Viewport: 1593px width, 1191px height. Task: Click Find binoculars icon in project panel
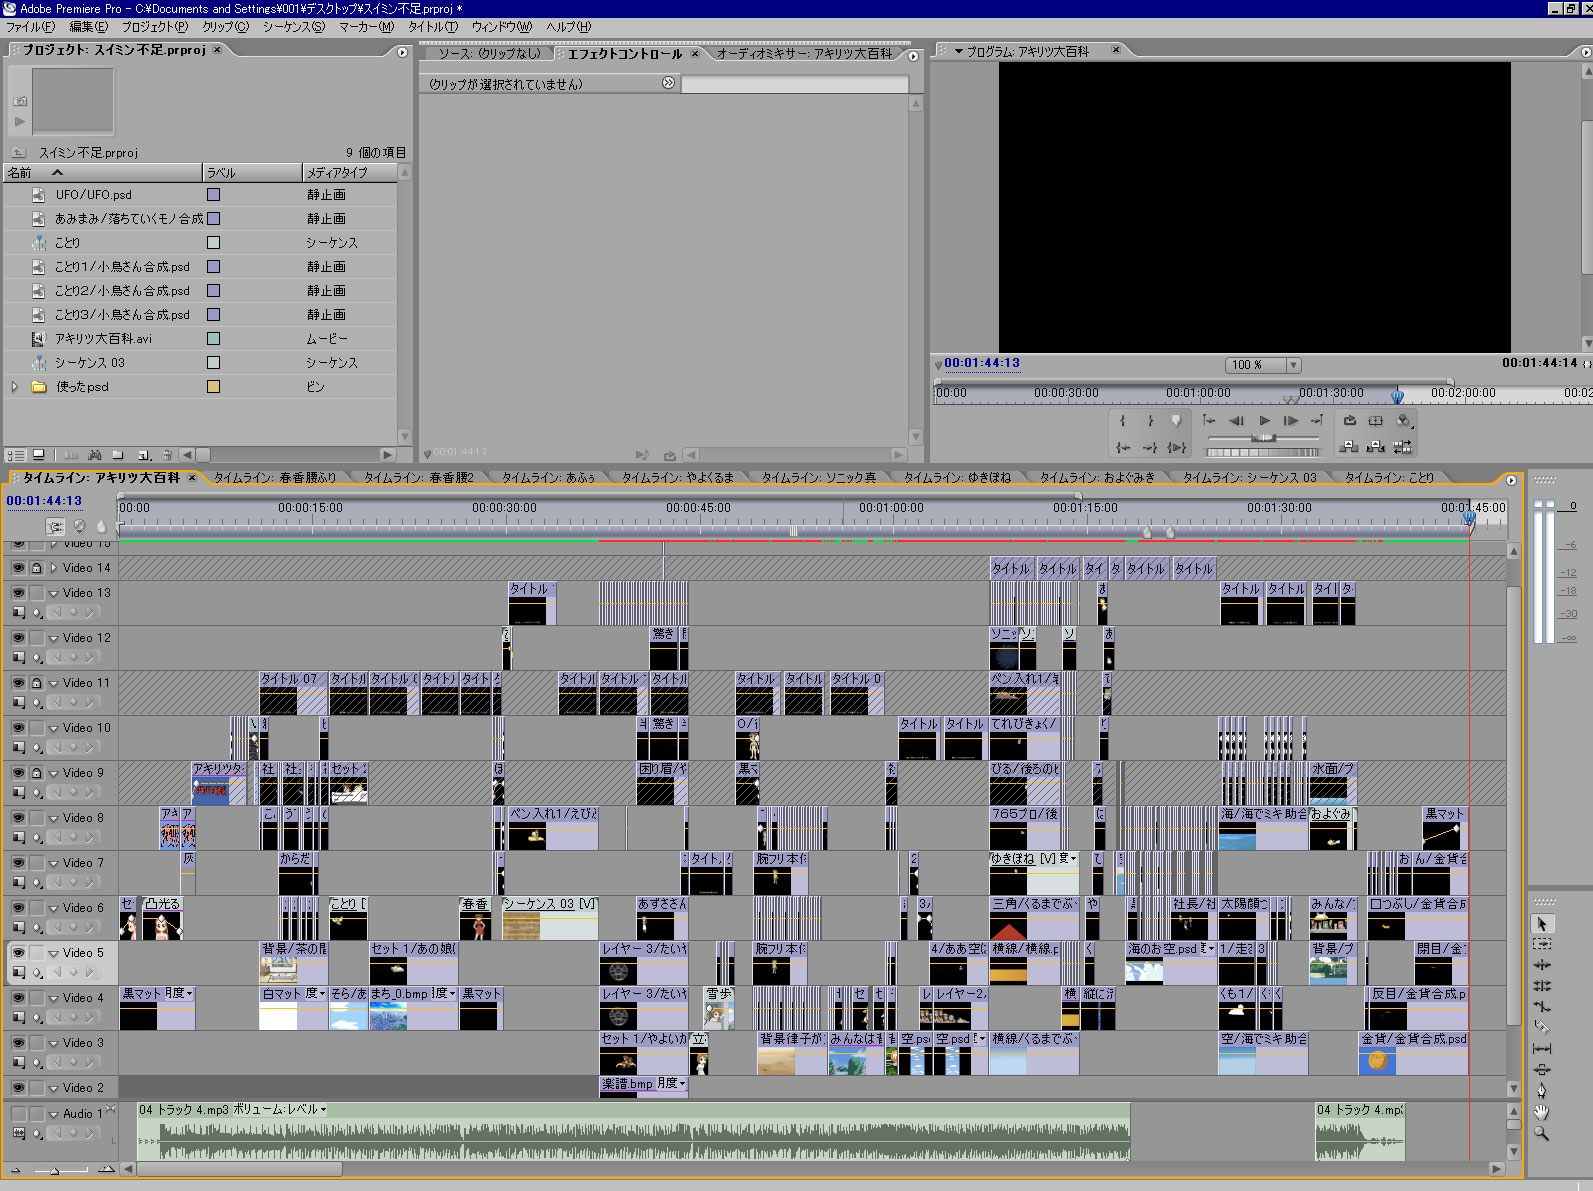95,455
